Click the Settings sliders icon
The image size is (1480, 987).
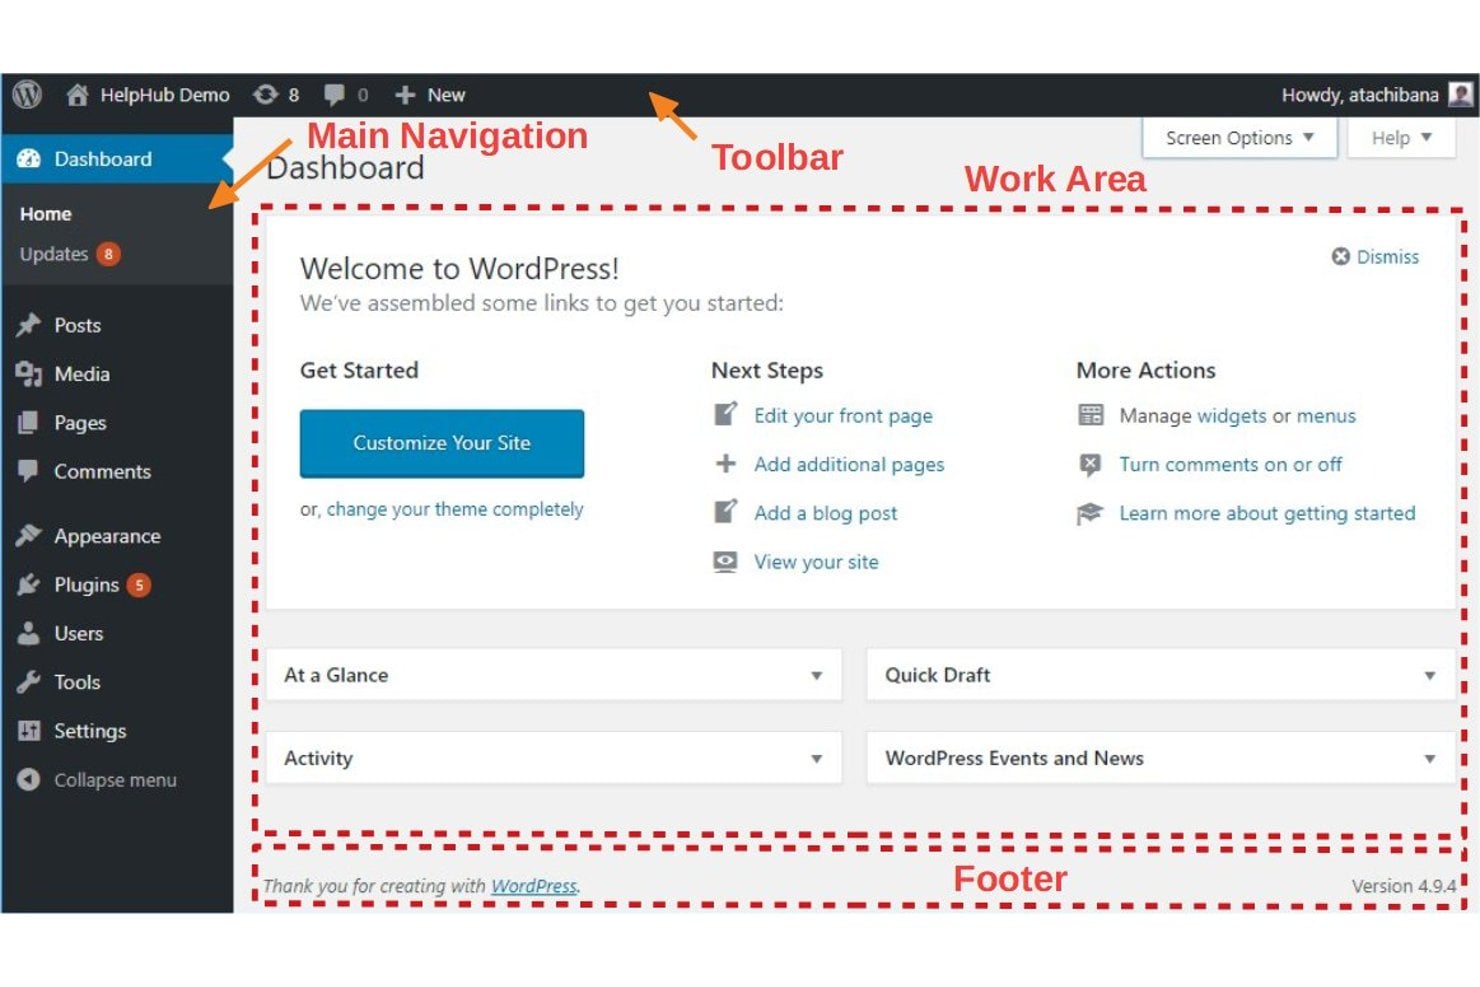click(29, 731)
